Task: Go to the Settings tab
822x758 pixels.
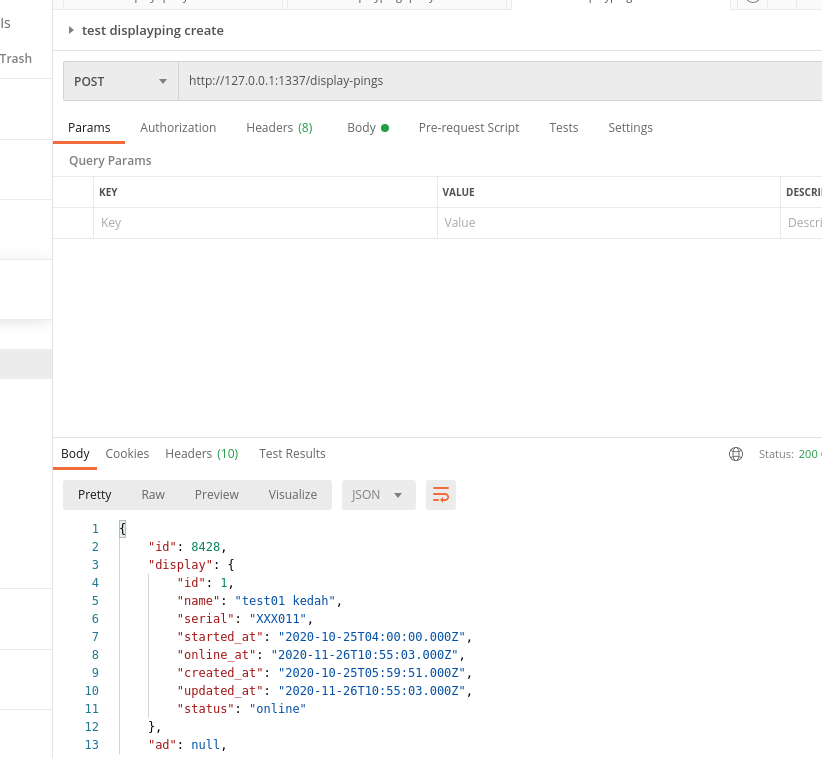Action: (x=630, y=128)
